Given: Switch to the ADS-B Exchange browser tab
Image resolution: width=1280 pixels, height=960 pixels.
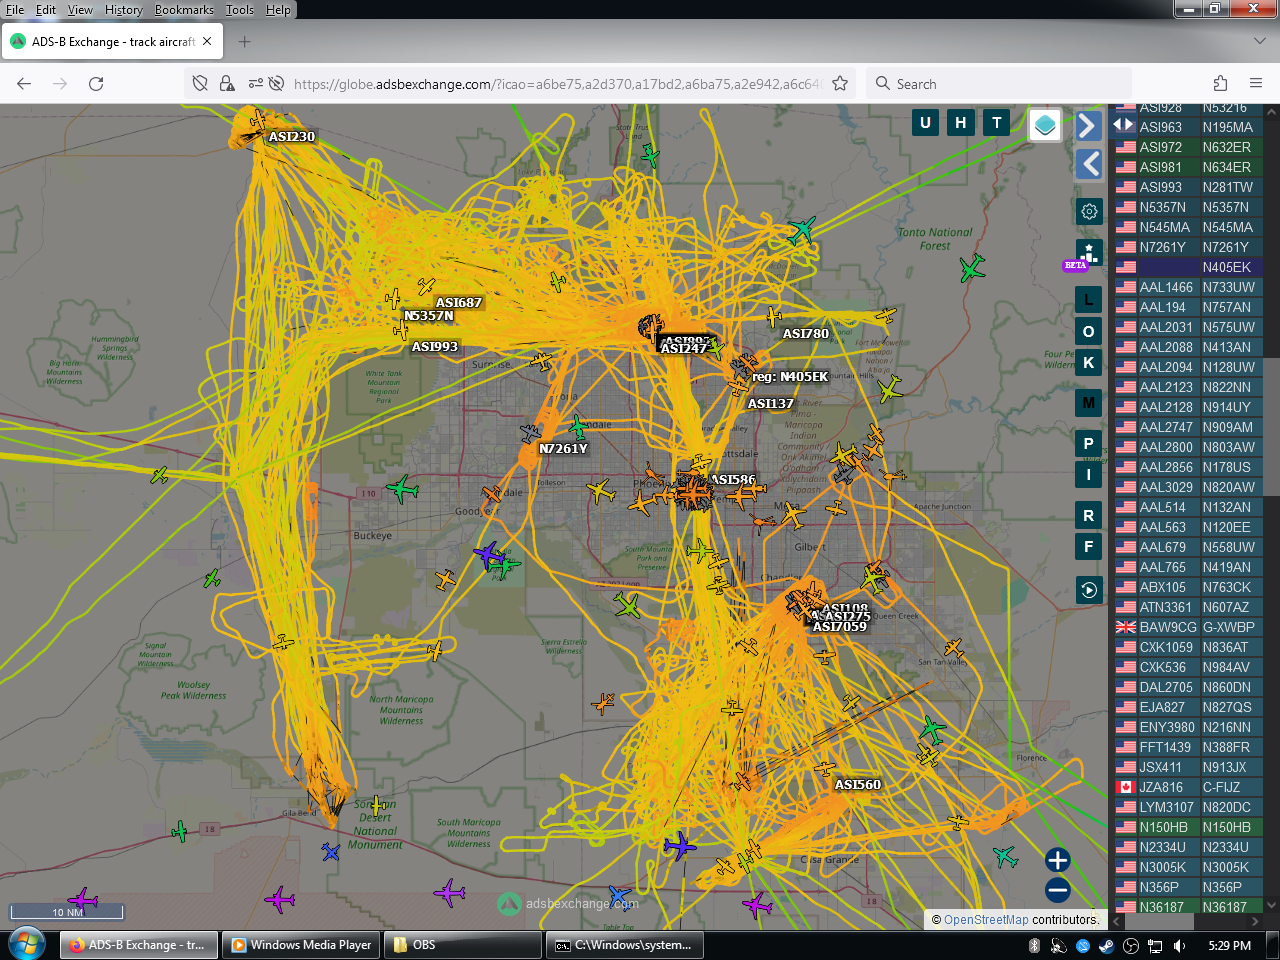Looking at the screenshot, I should 112,42.
